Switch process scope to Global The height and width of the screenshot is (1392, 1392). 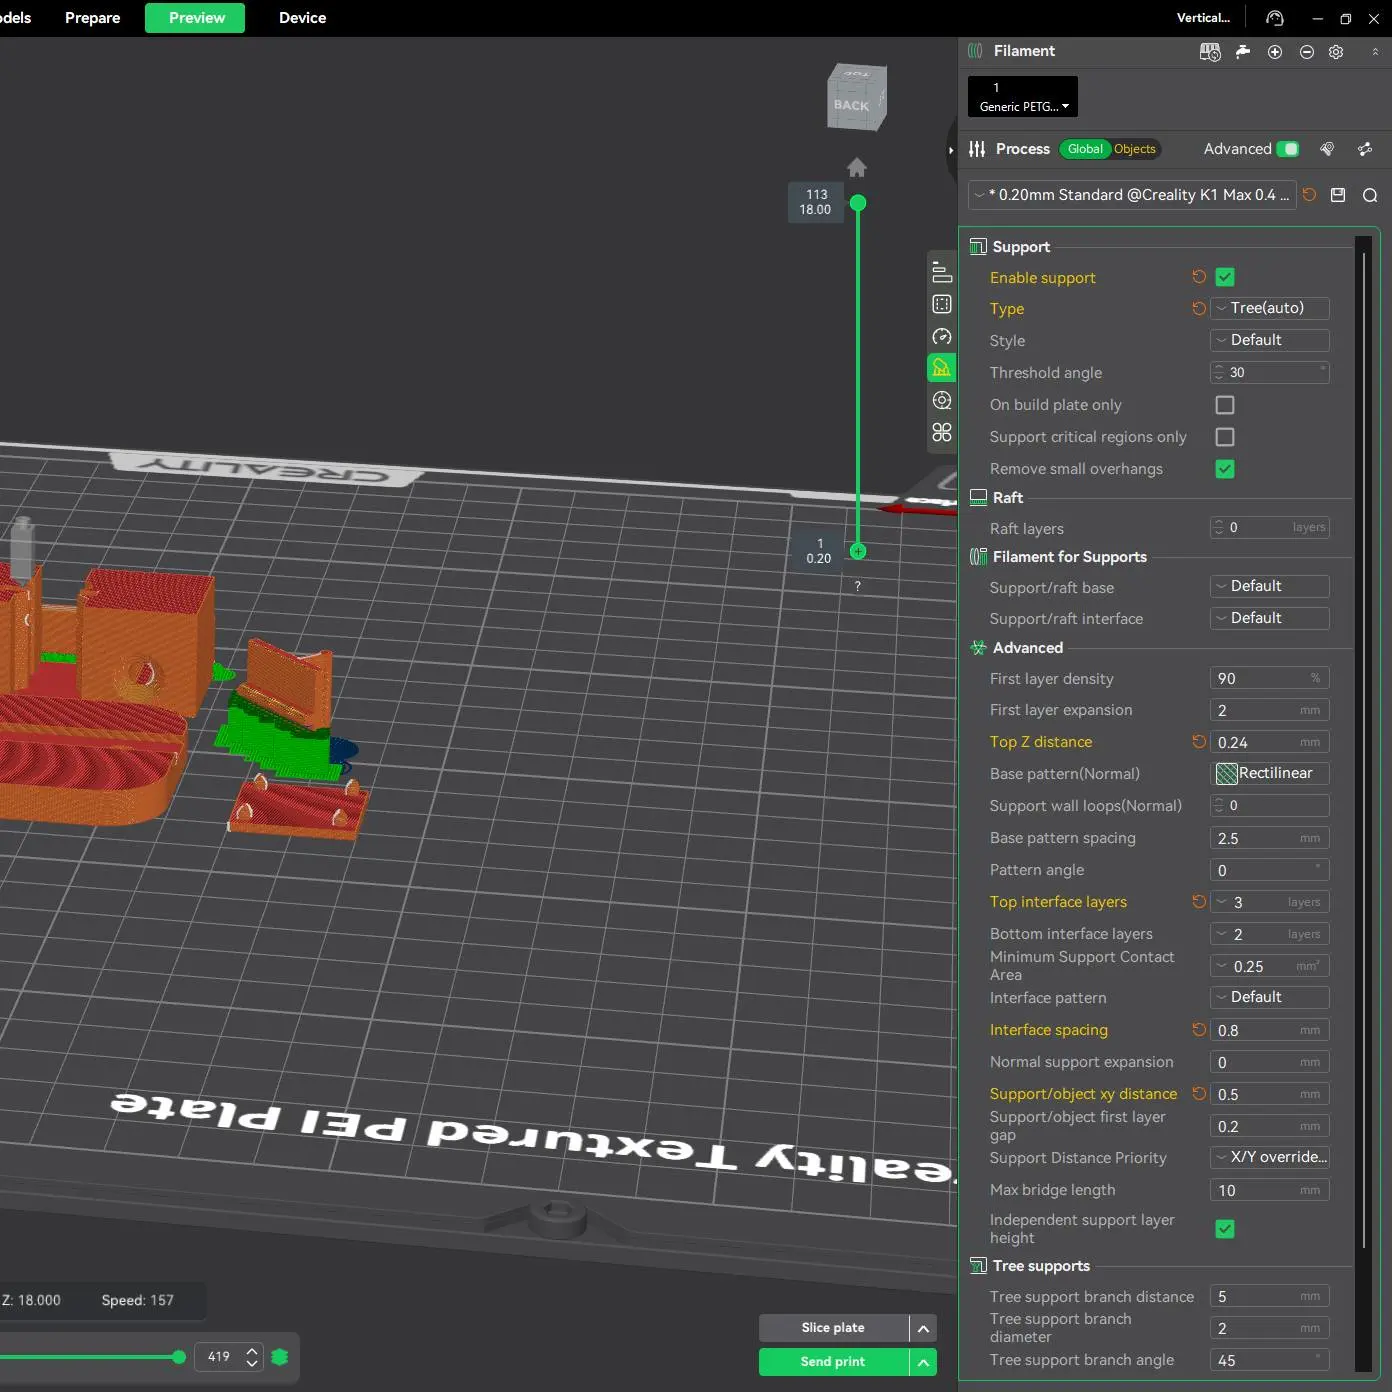point(1085,149)
